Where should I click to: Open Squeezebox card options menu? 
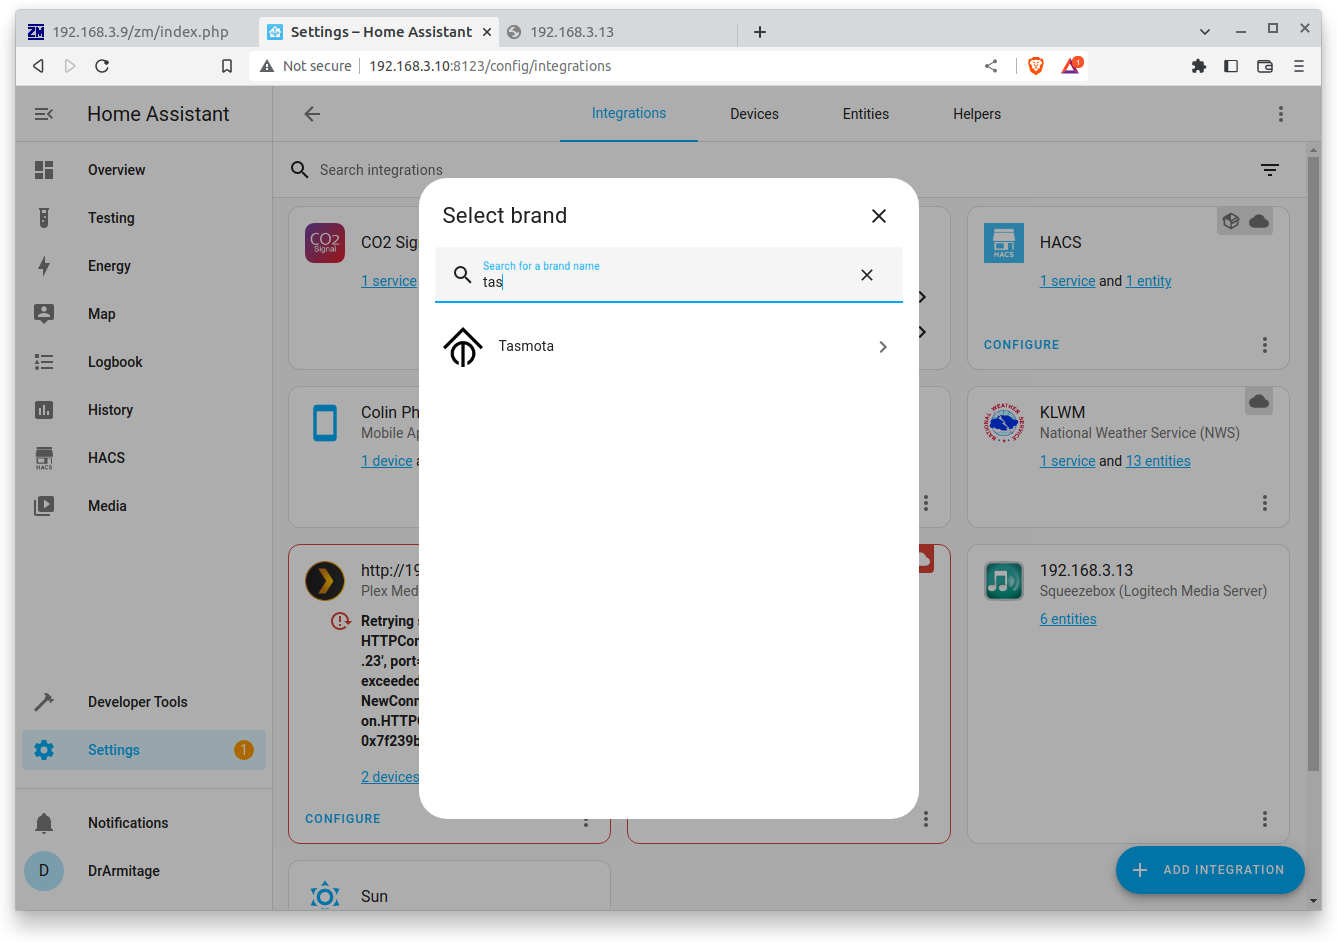pyautogui.click(x=1265, y=819)
